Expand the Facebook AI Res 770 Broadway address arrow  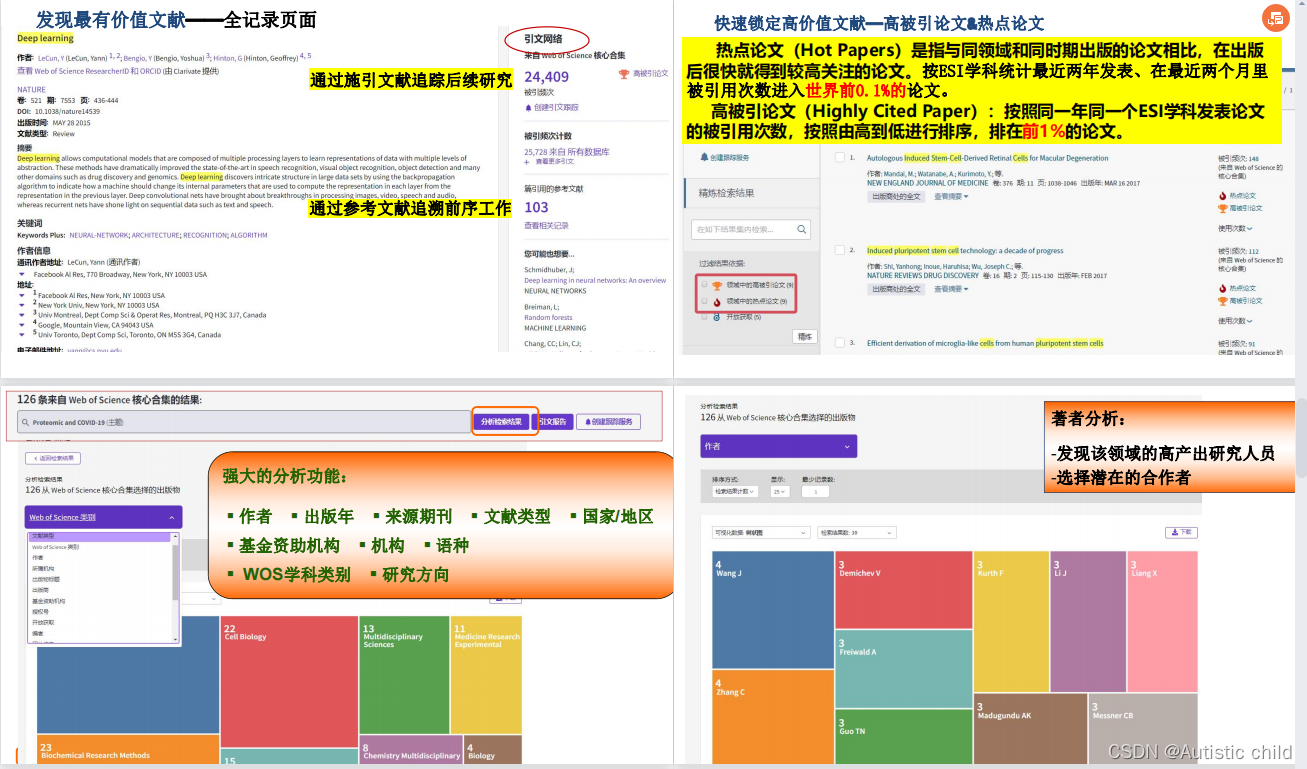pyautogui.click(x=22, y=274)
